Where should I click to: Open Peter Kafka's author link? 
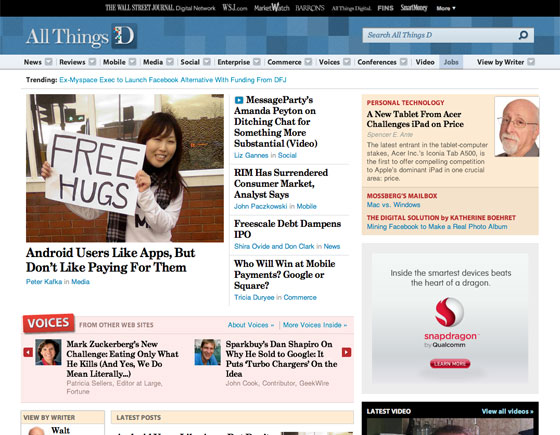pos(44,282)
